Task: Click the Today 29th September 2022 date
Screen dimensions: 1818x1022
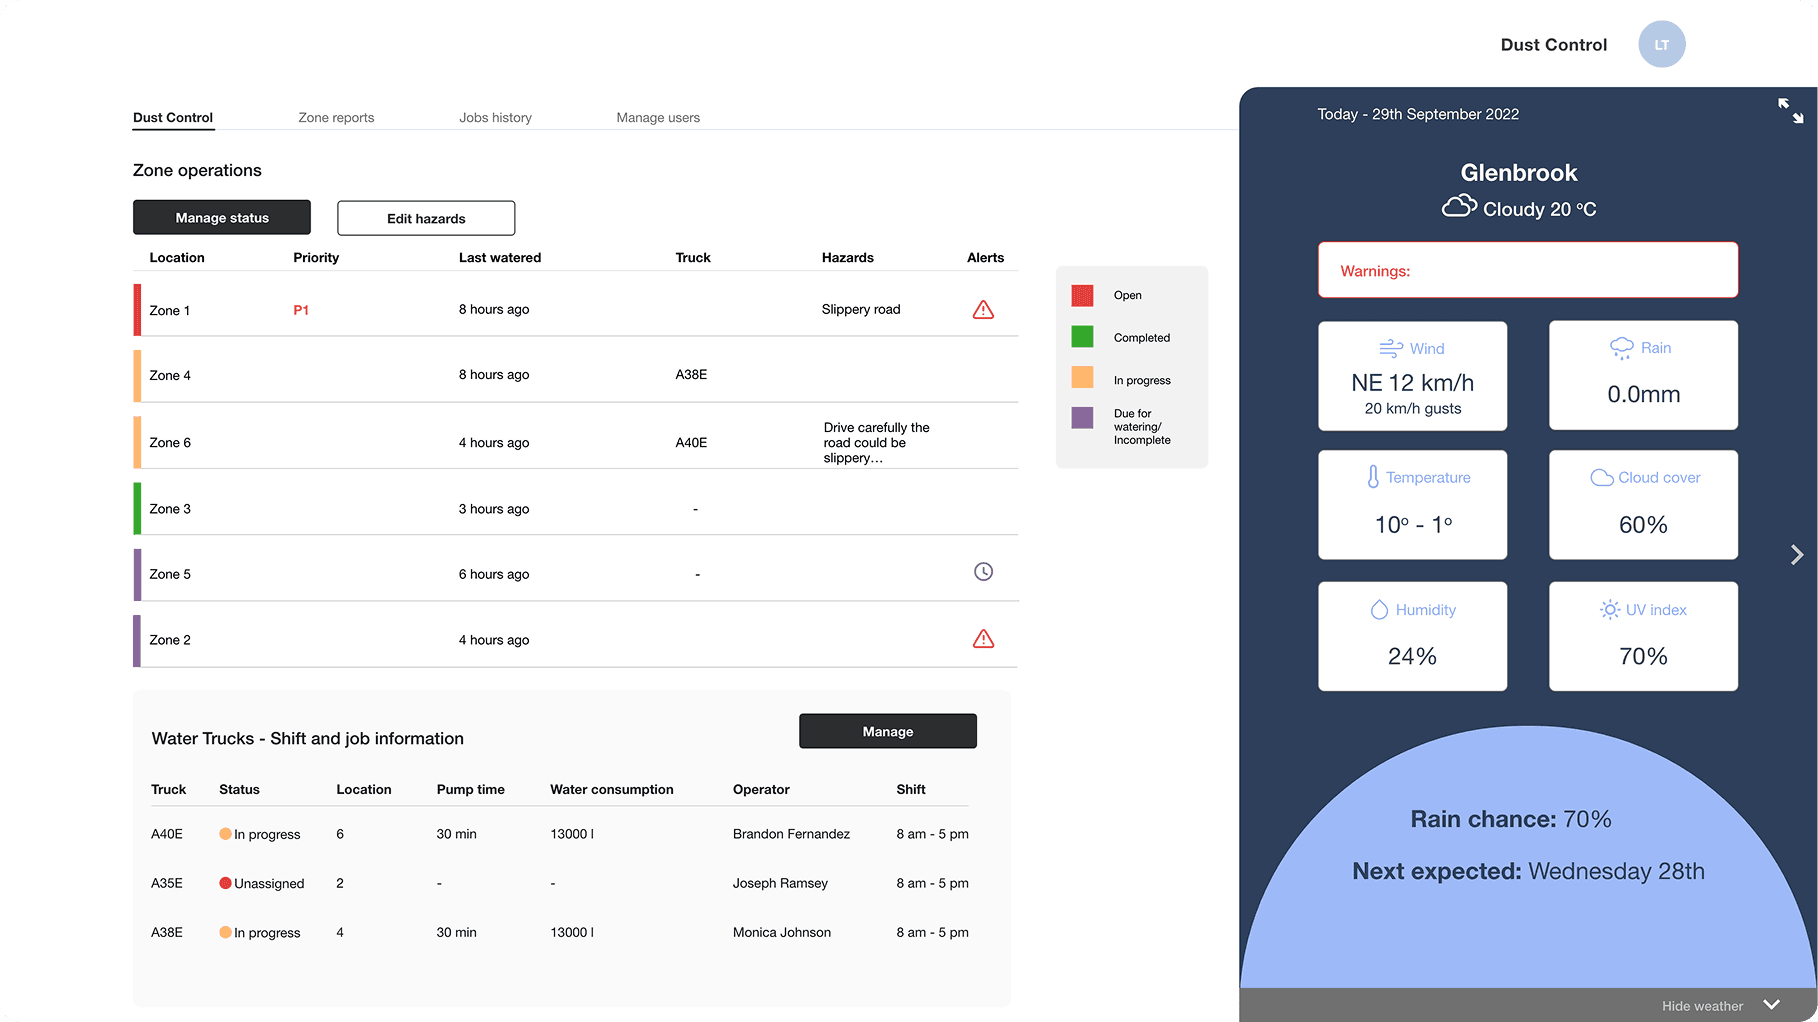Action: point(1418,114)
